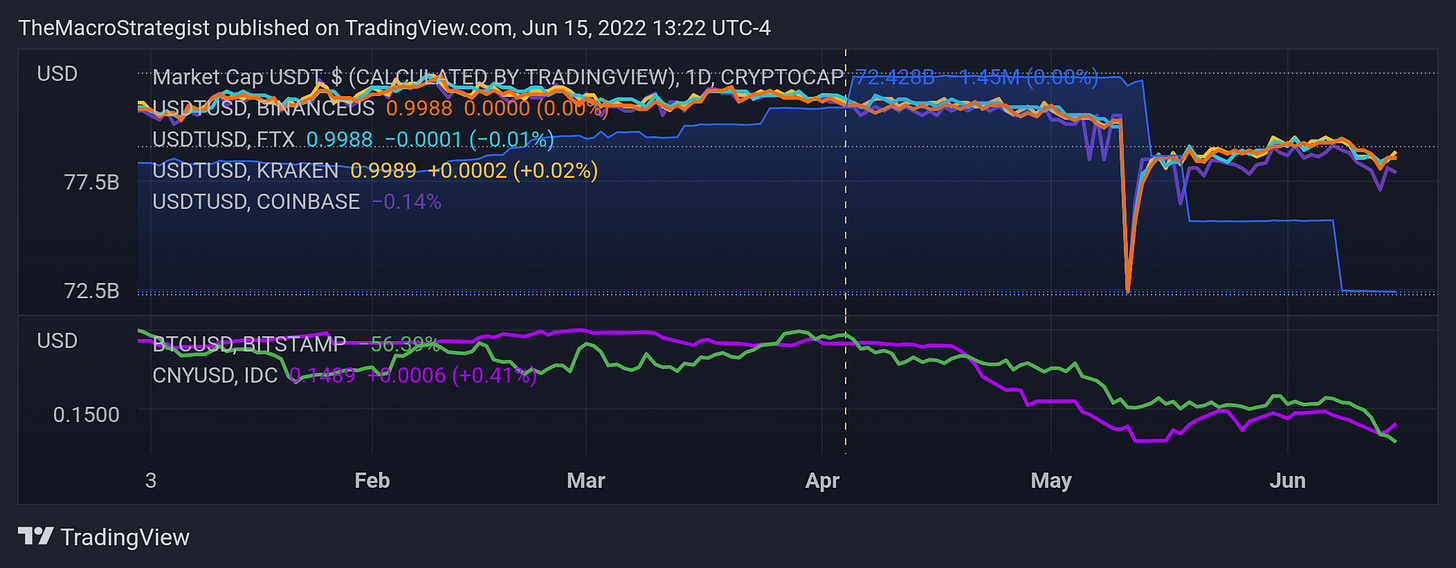This screenshot has width=1456, height=568.
Task: Select the USDTUSD, KRAKEN legend row
Action: pos(375,170)
